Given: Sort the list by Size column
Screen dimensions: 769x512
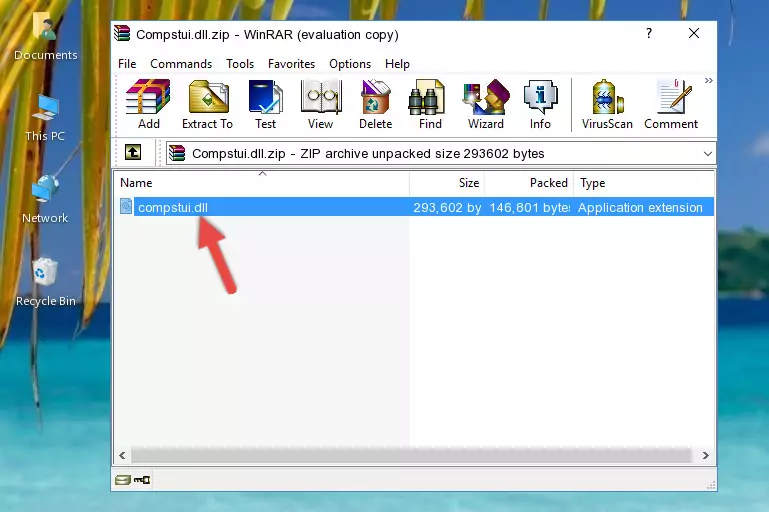Looking at the screenshot, I should (447, 183).
